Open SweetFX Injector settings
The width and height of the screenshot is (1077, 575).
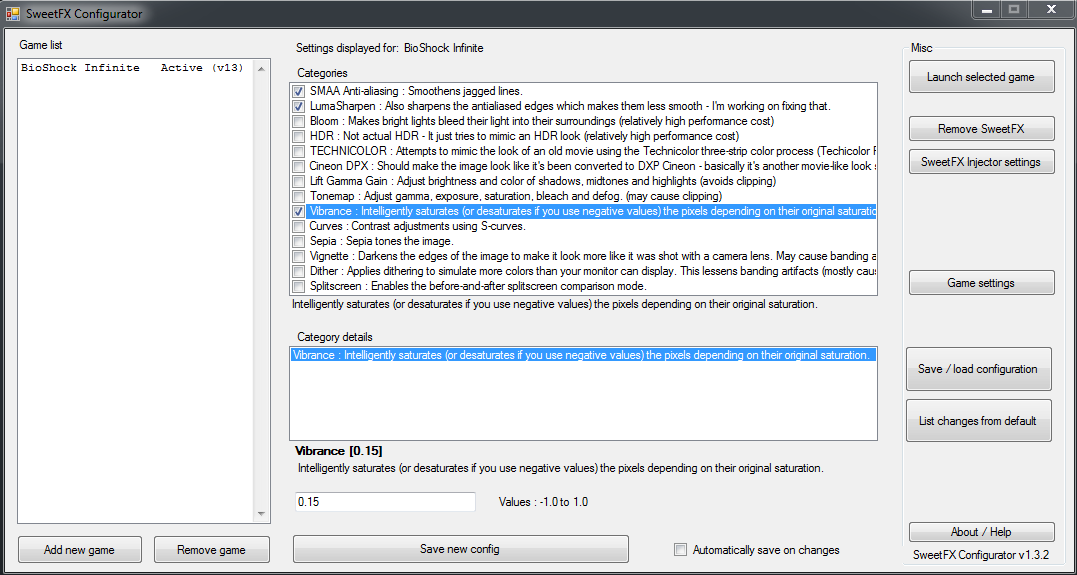coord(981,162)
